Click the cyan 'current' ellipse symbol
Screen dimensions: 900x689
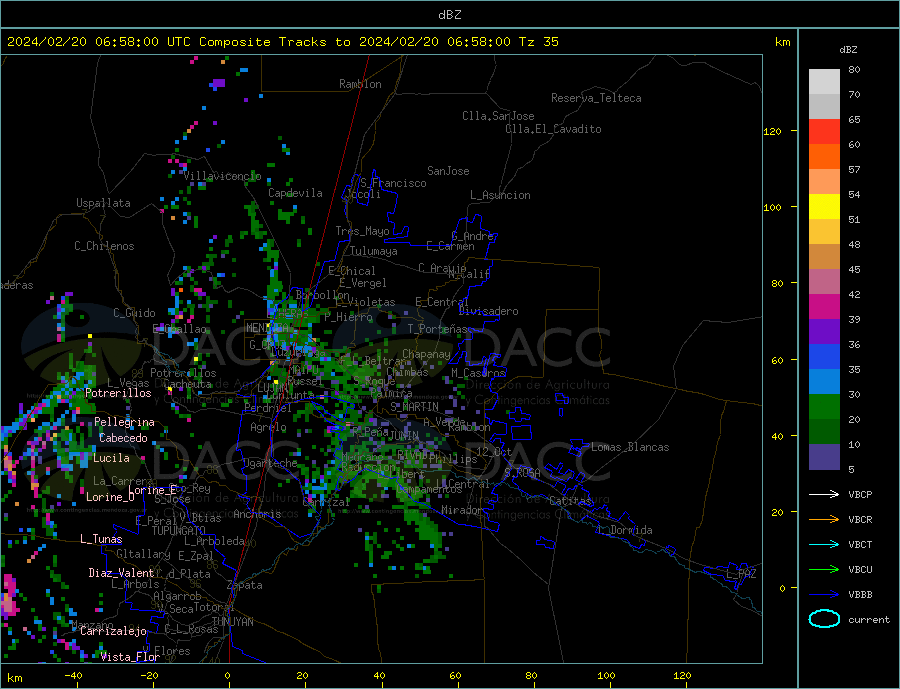click(824, 619)
